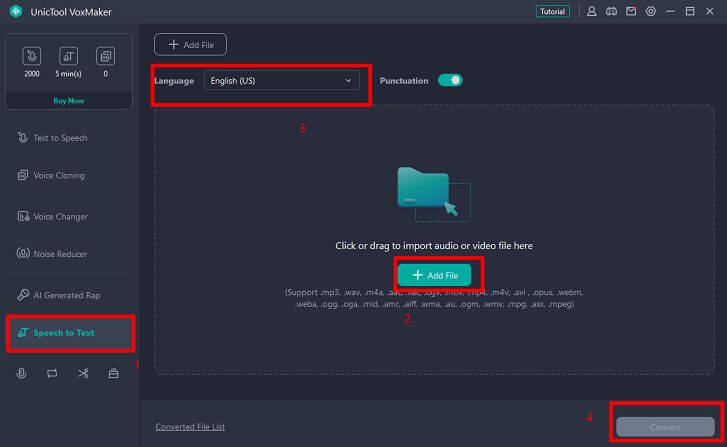Open AI Generated Rap in sidebar
The height and width of the screenshot is (447, 727).
point(70,295)
